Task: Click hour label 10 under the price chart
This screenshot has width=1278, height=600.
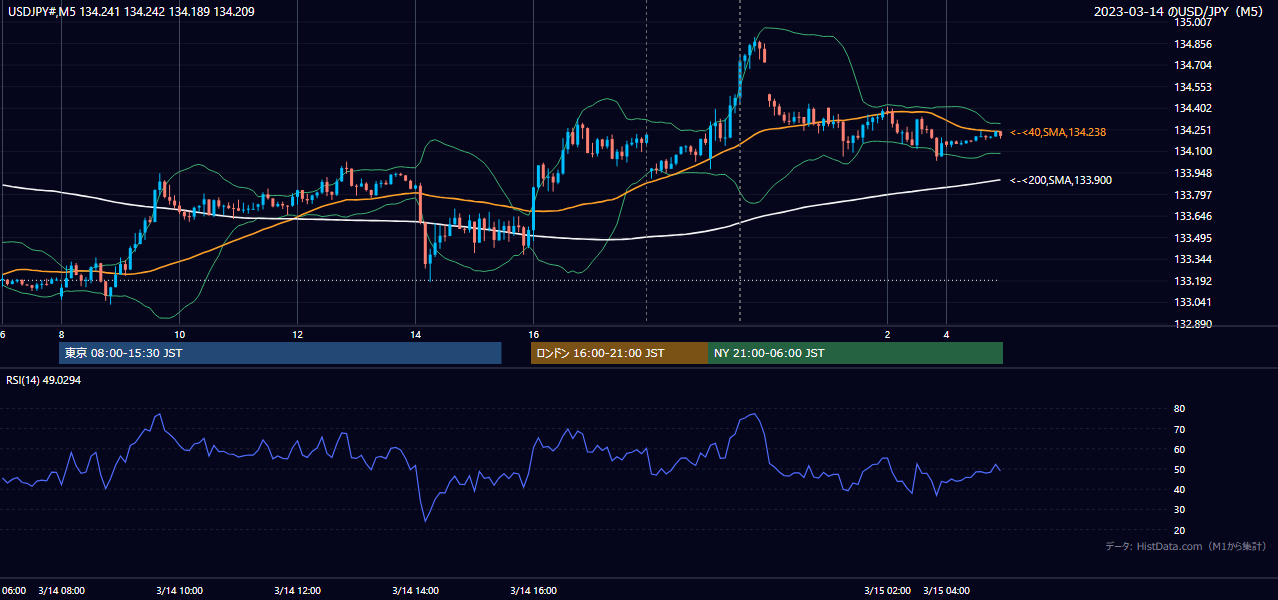Action: pyautogui.click(x=180, y=334)
